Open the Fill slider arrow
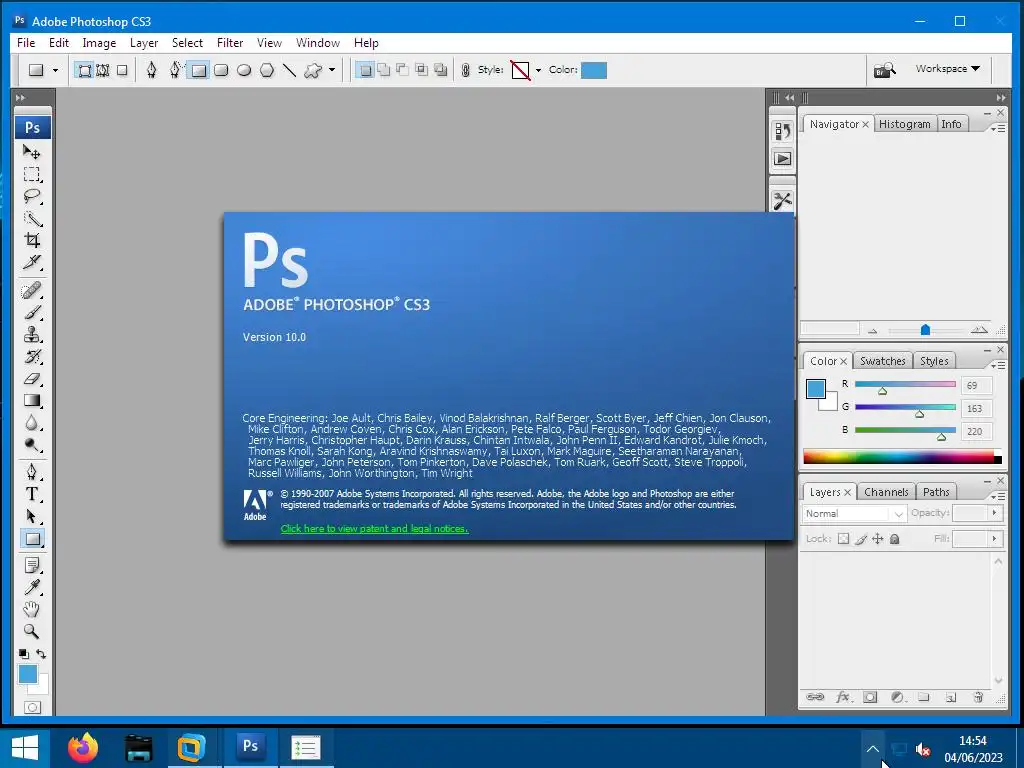 (995, 539)
